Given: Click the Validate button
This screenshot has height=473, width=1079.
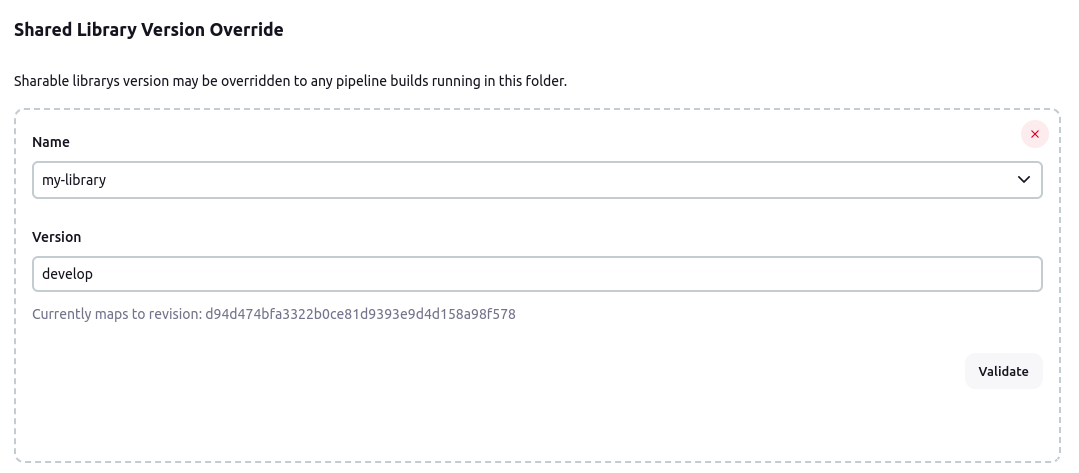Looking at the screenshot, I should click(x=1003, y=371).
